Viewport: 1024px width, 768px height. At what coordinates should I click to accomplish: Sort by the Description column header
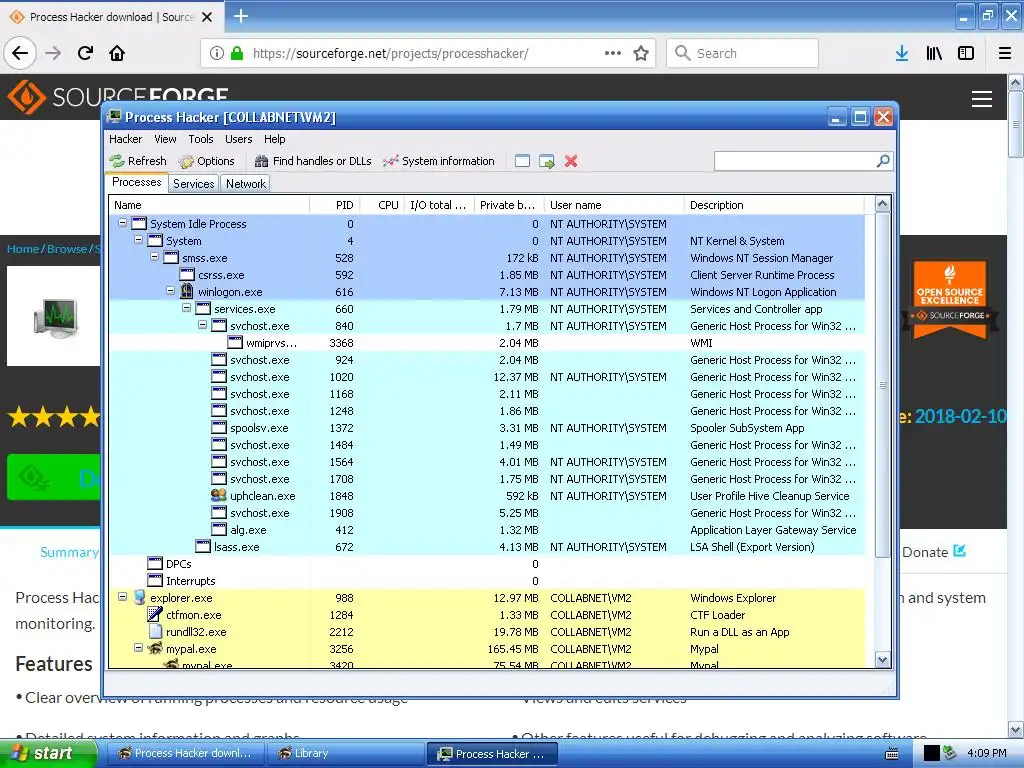774,205
